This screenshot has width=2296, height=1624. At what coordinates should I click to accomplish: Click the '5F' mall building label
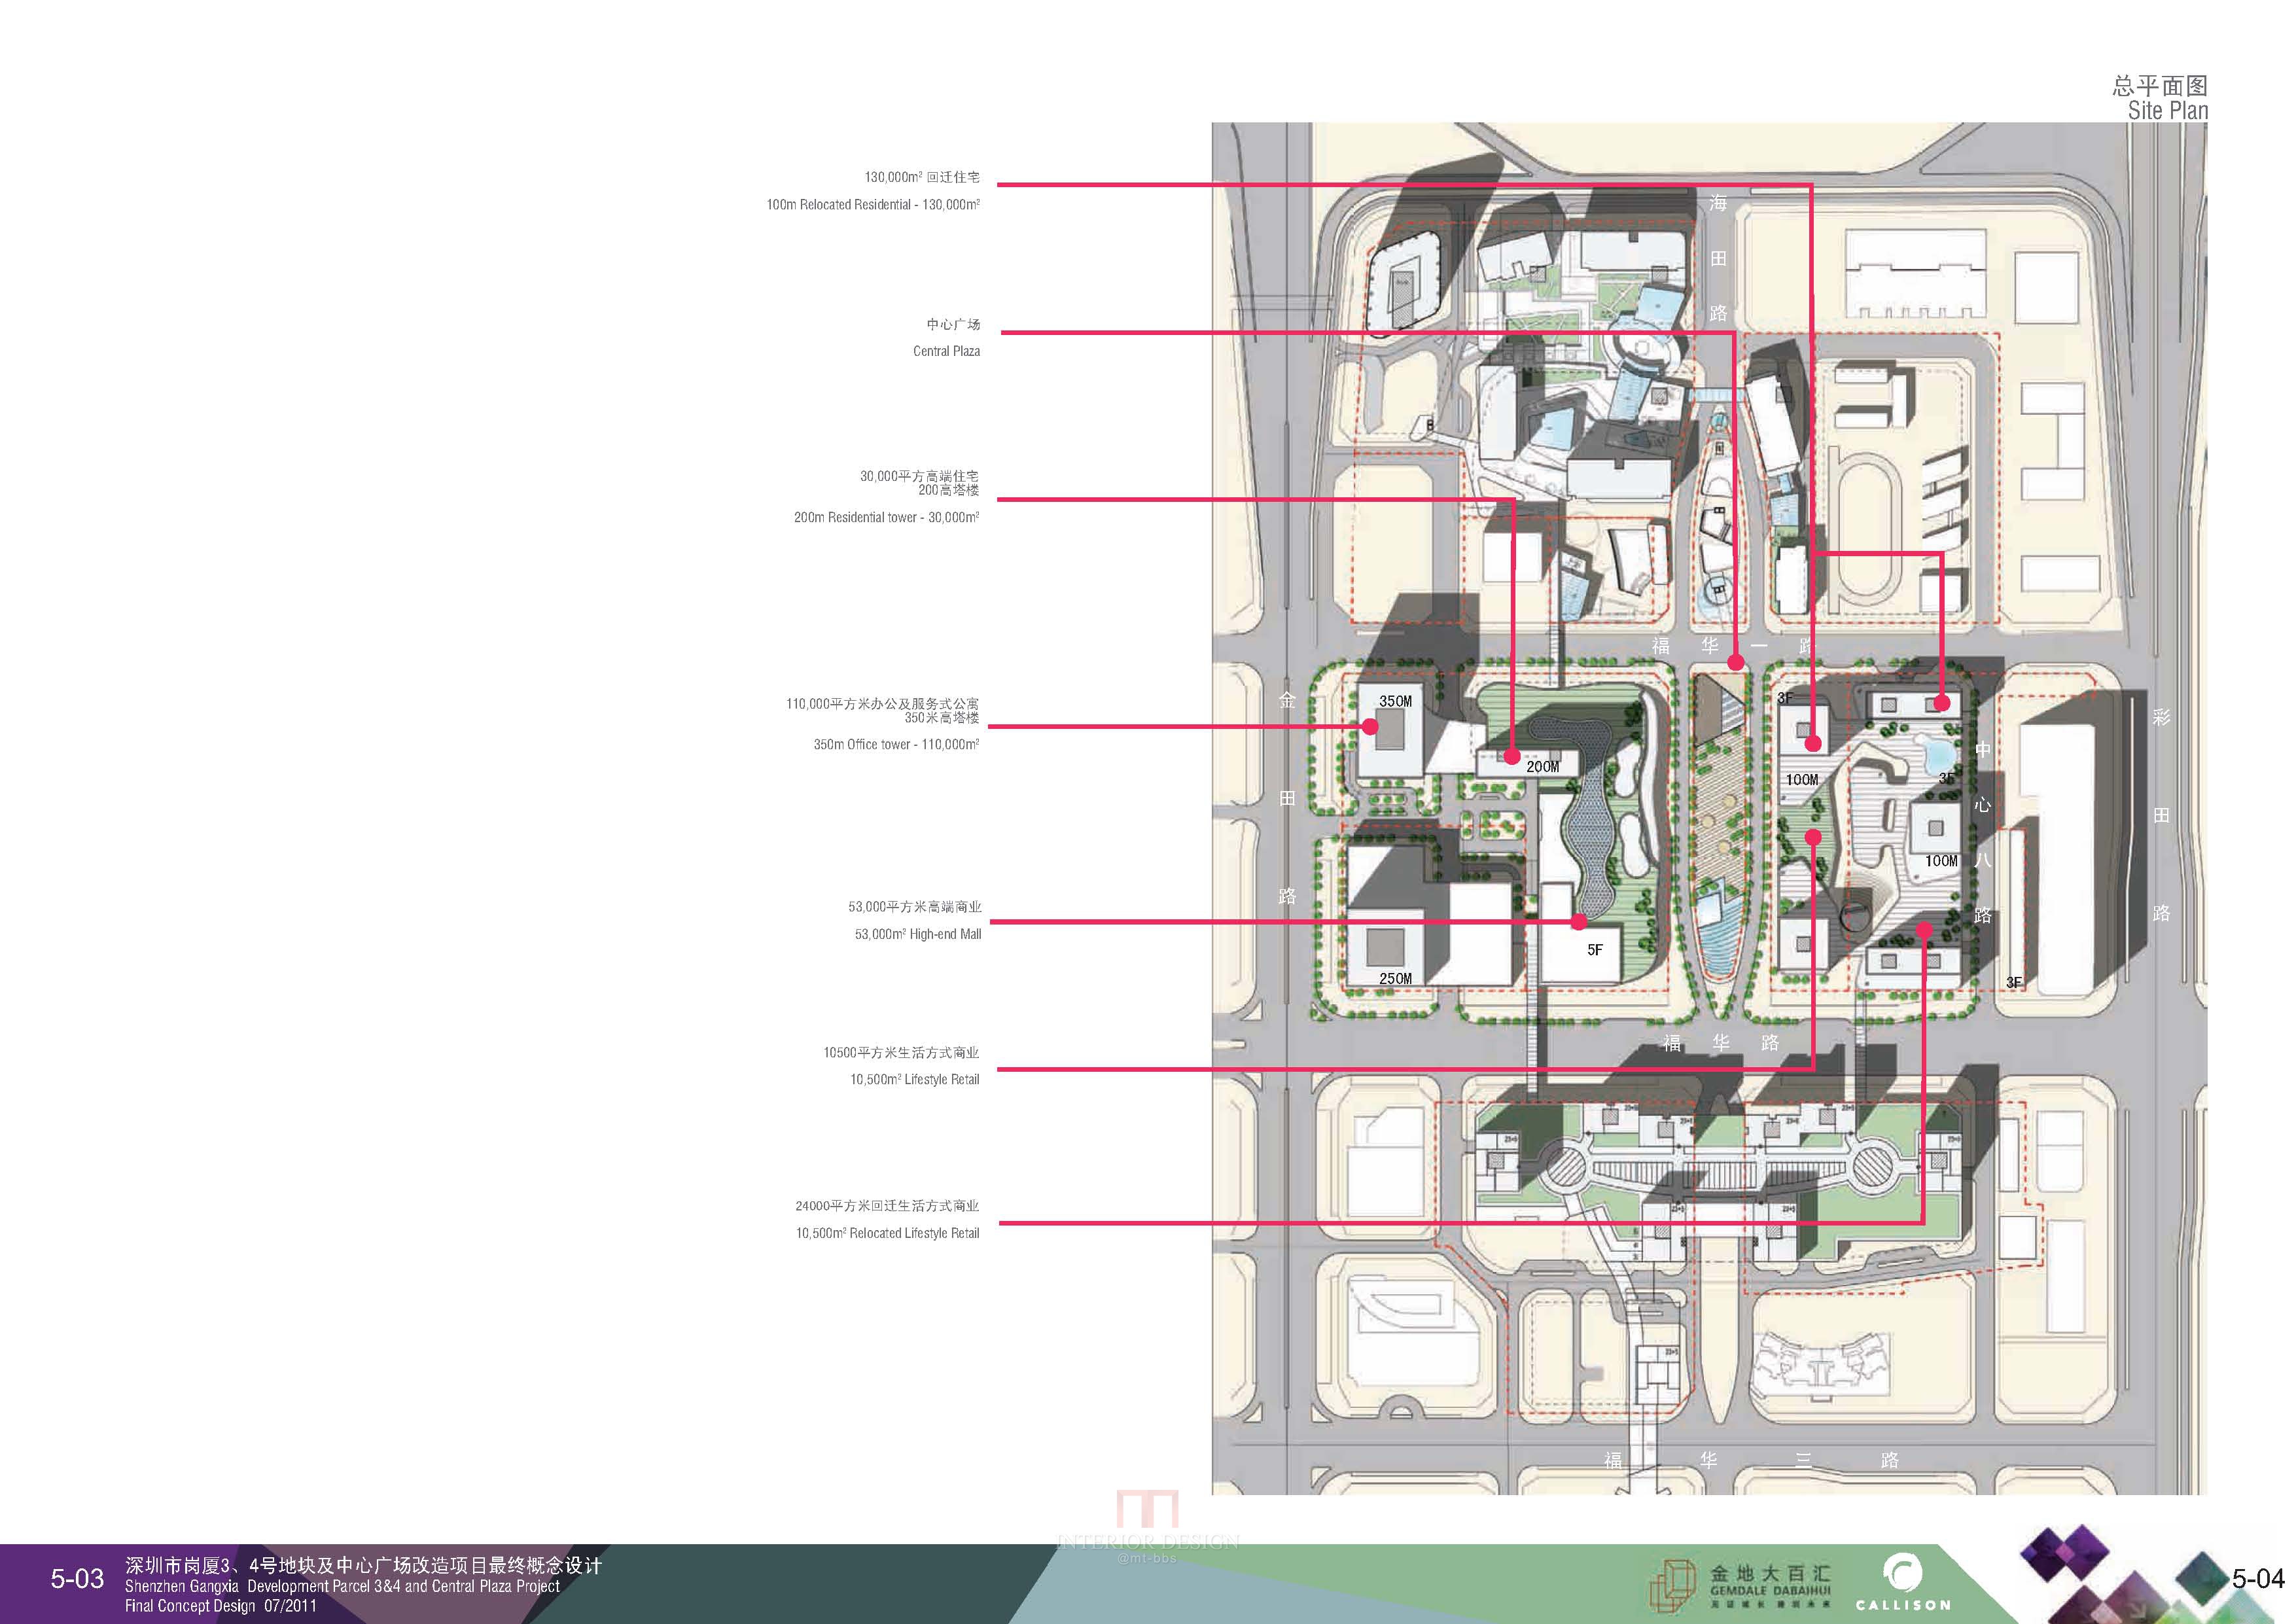[x=1595, y=950]
